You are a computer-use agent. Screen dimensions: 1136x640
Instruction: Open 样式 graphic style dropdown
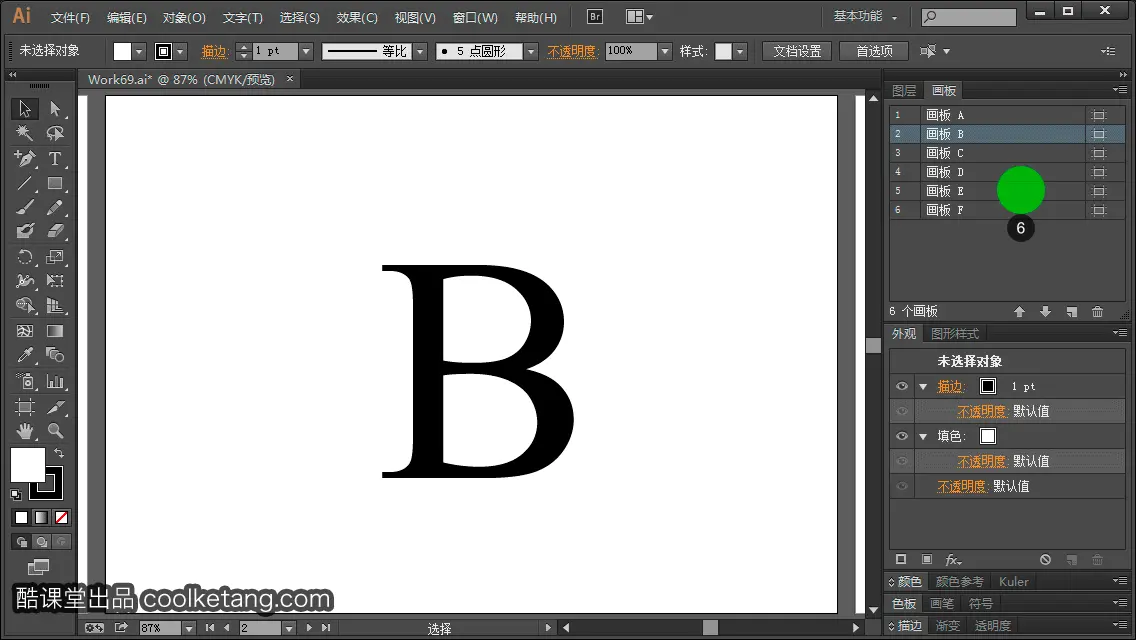740,51
